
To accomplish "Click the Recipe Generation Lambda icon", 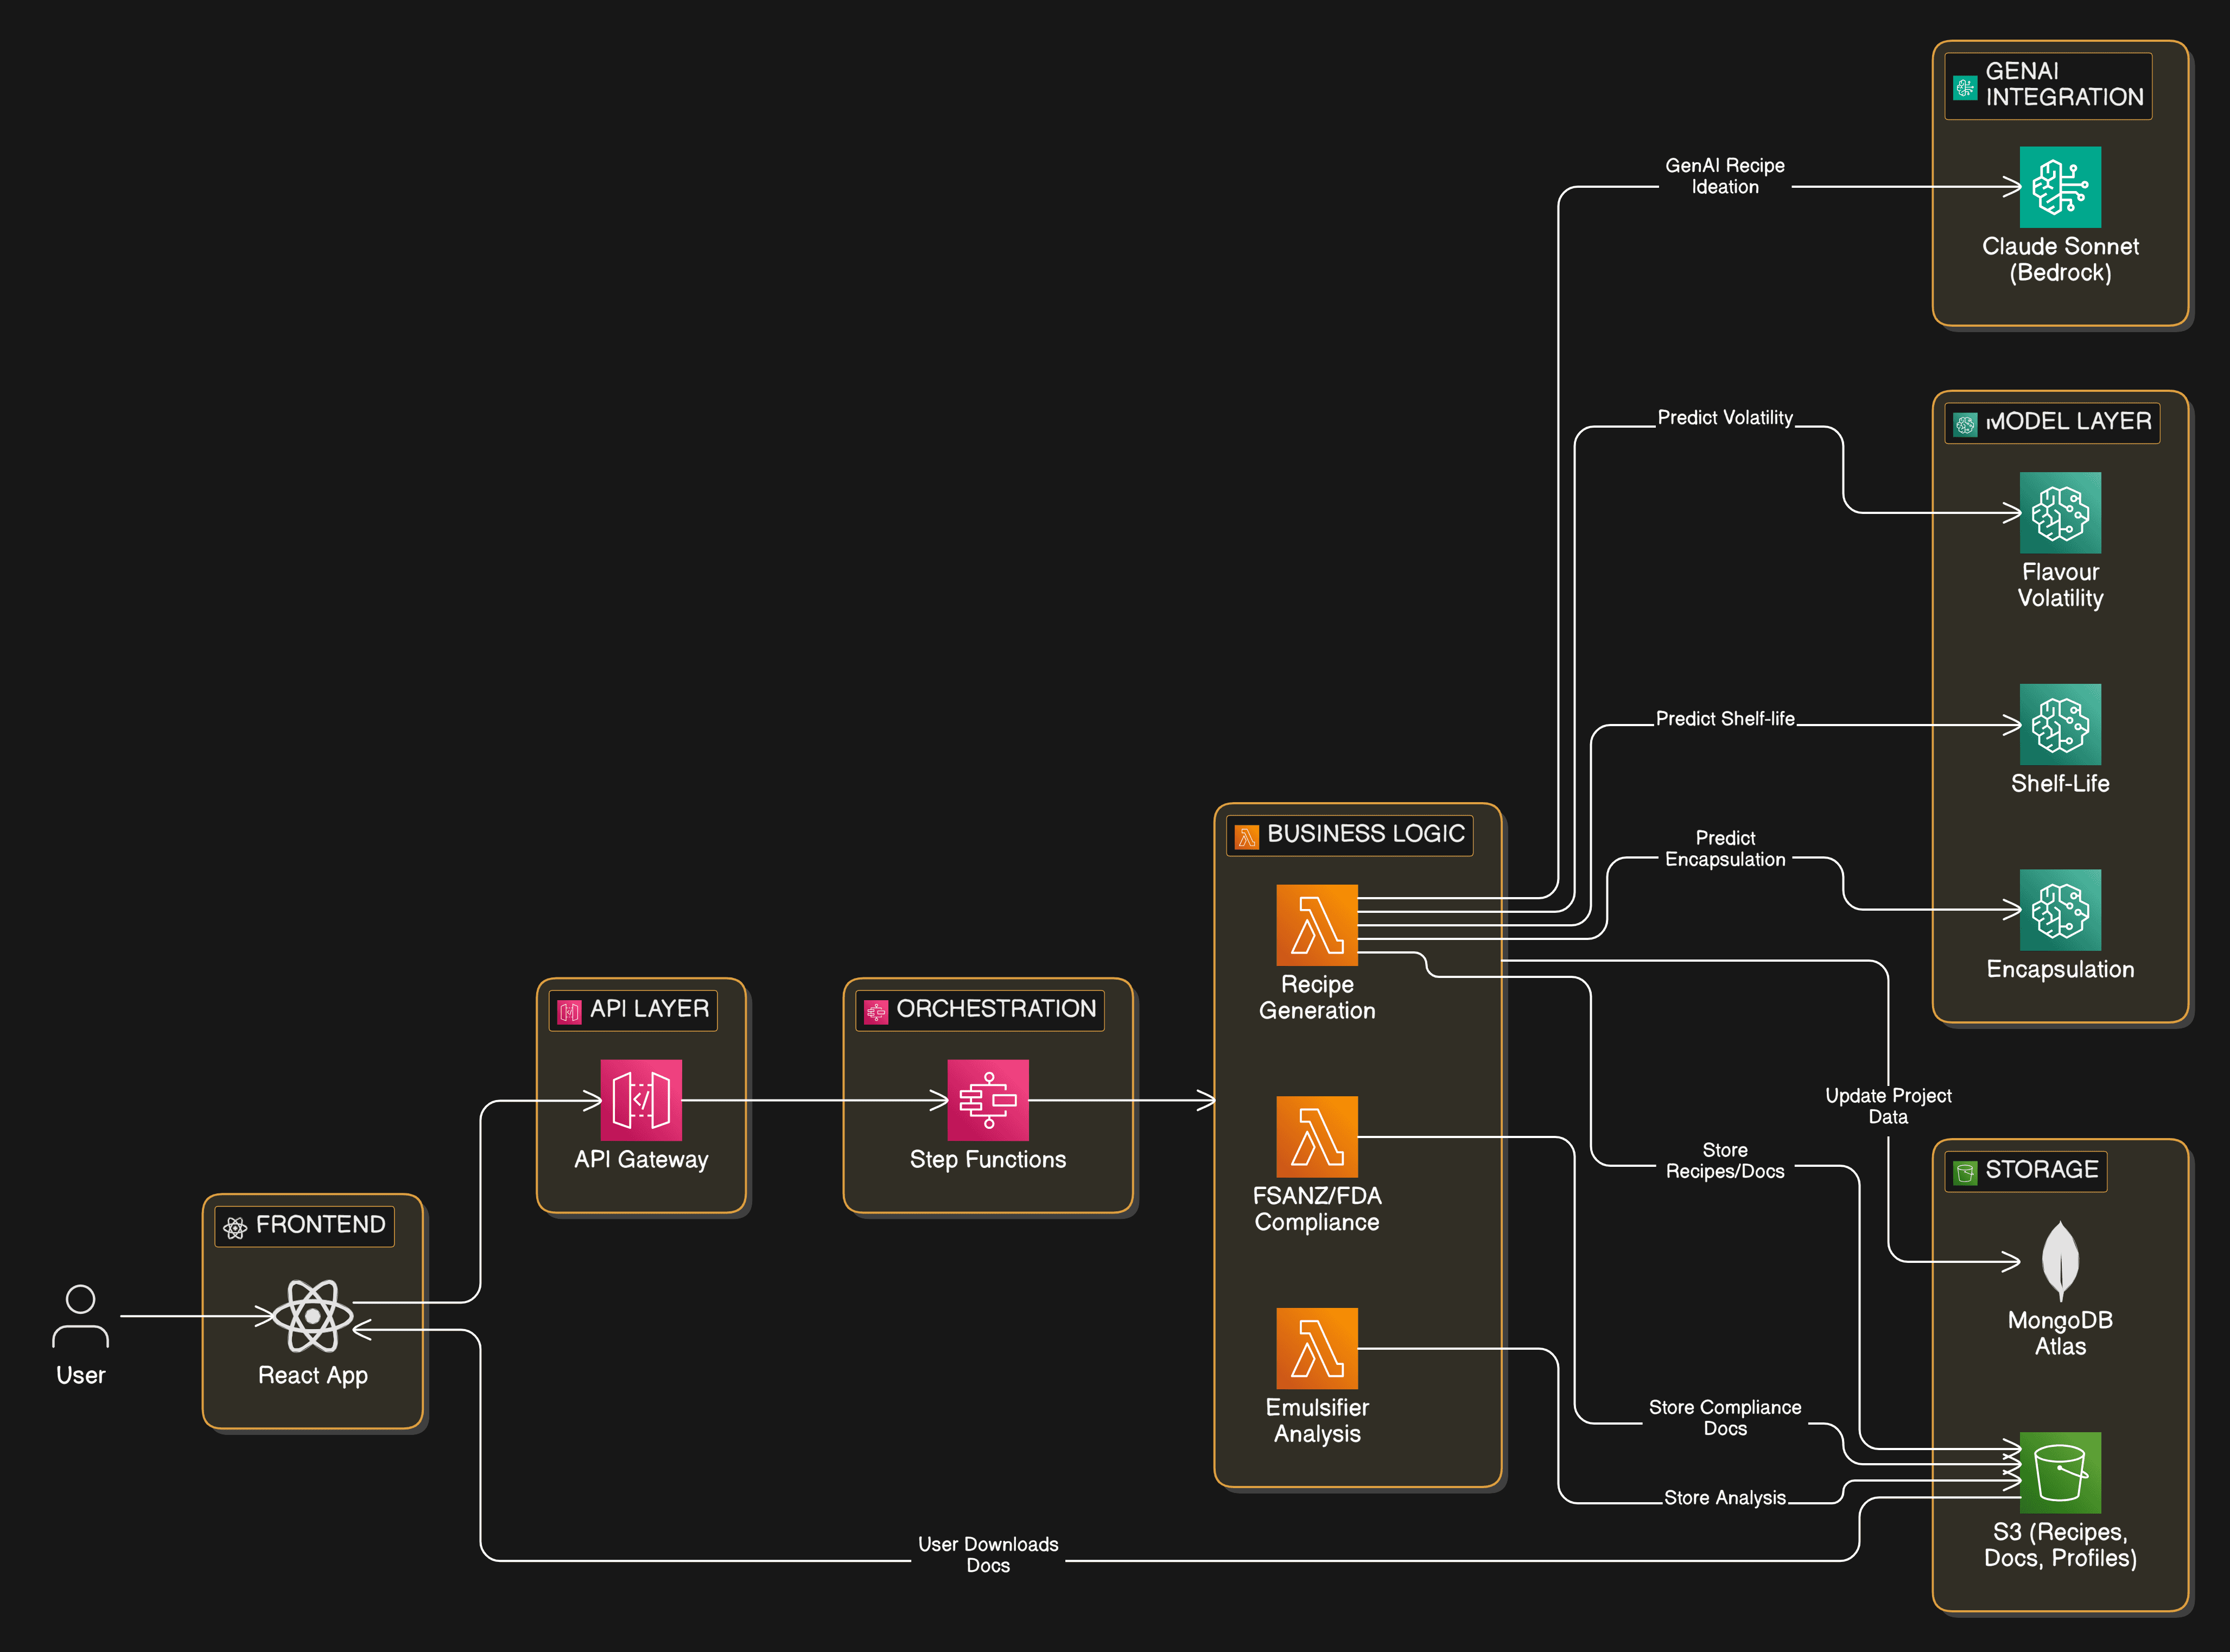I will [x=1317, y=925].
